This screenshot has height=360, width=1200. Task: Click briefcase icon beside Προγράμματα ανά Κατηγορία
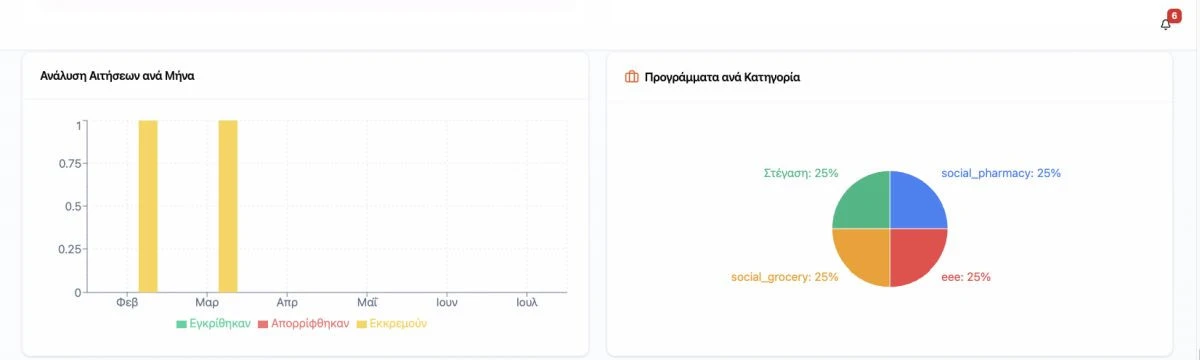(631, 76)
